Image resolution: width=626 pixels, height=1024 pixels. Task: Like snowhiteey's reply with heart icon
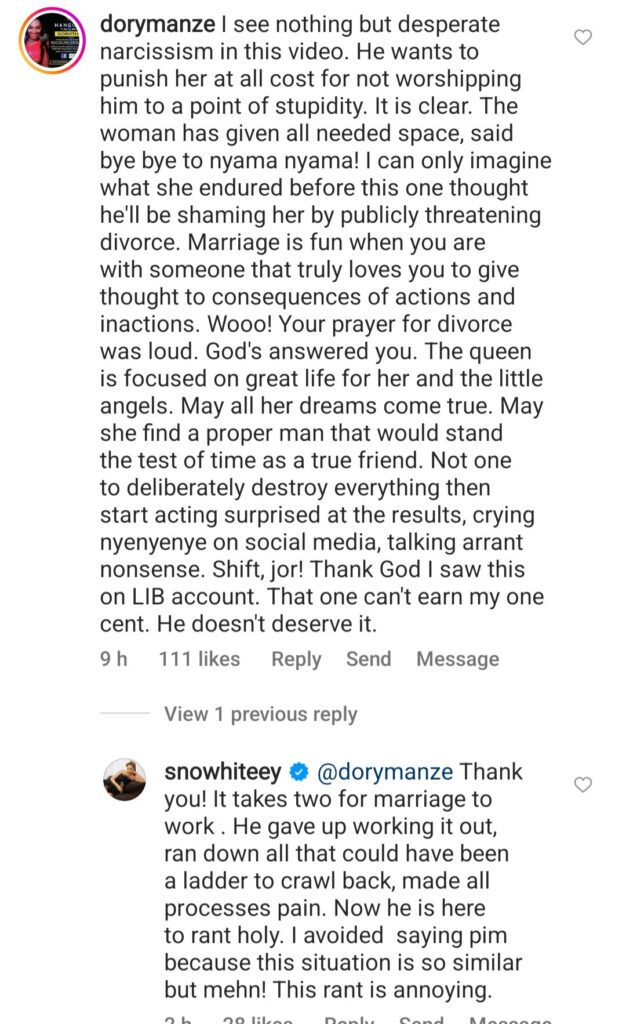(583, 785)
